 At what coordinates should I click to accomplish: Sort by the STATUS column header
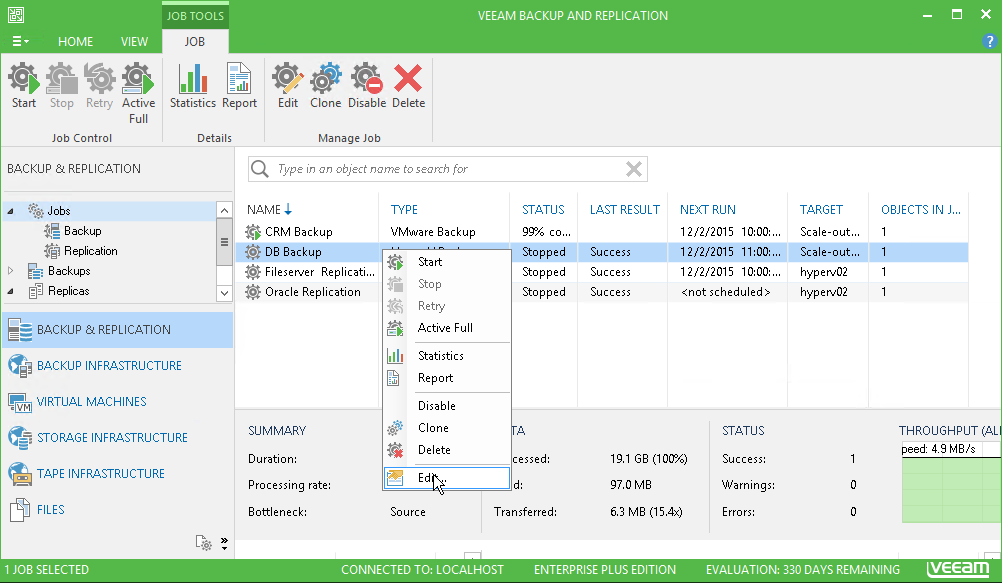click(543, 210)
